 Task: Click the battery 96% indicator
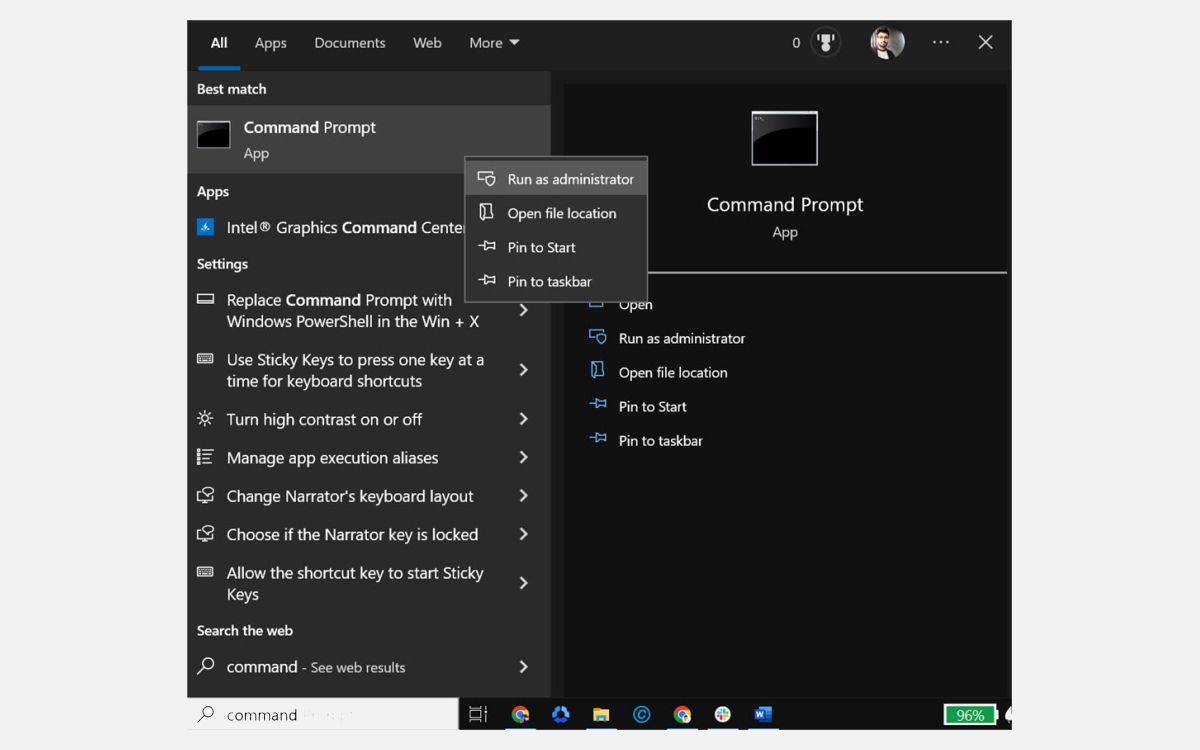pyautogui.click(x=970, y=715)
